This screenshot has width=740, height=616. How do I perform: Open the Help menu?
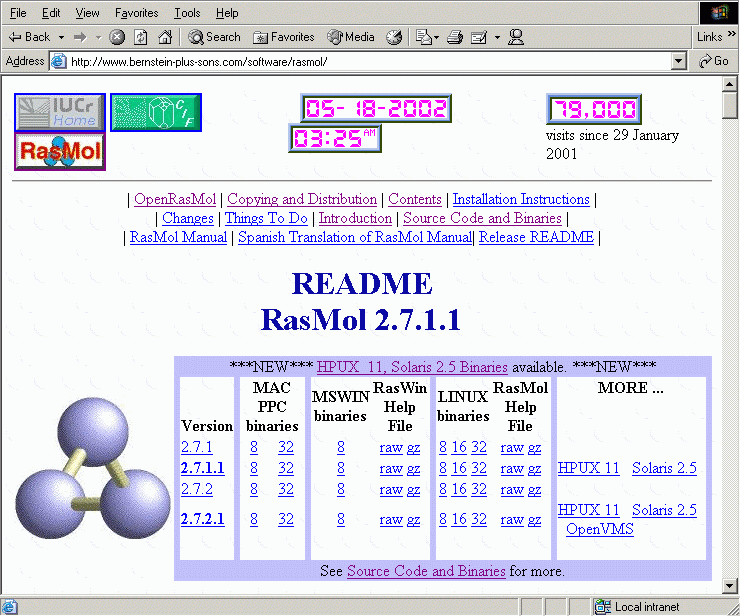click(x=227, y=13)
